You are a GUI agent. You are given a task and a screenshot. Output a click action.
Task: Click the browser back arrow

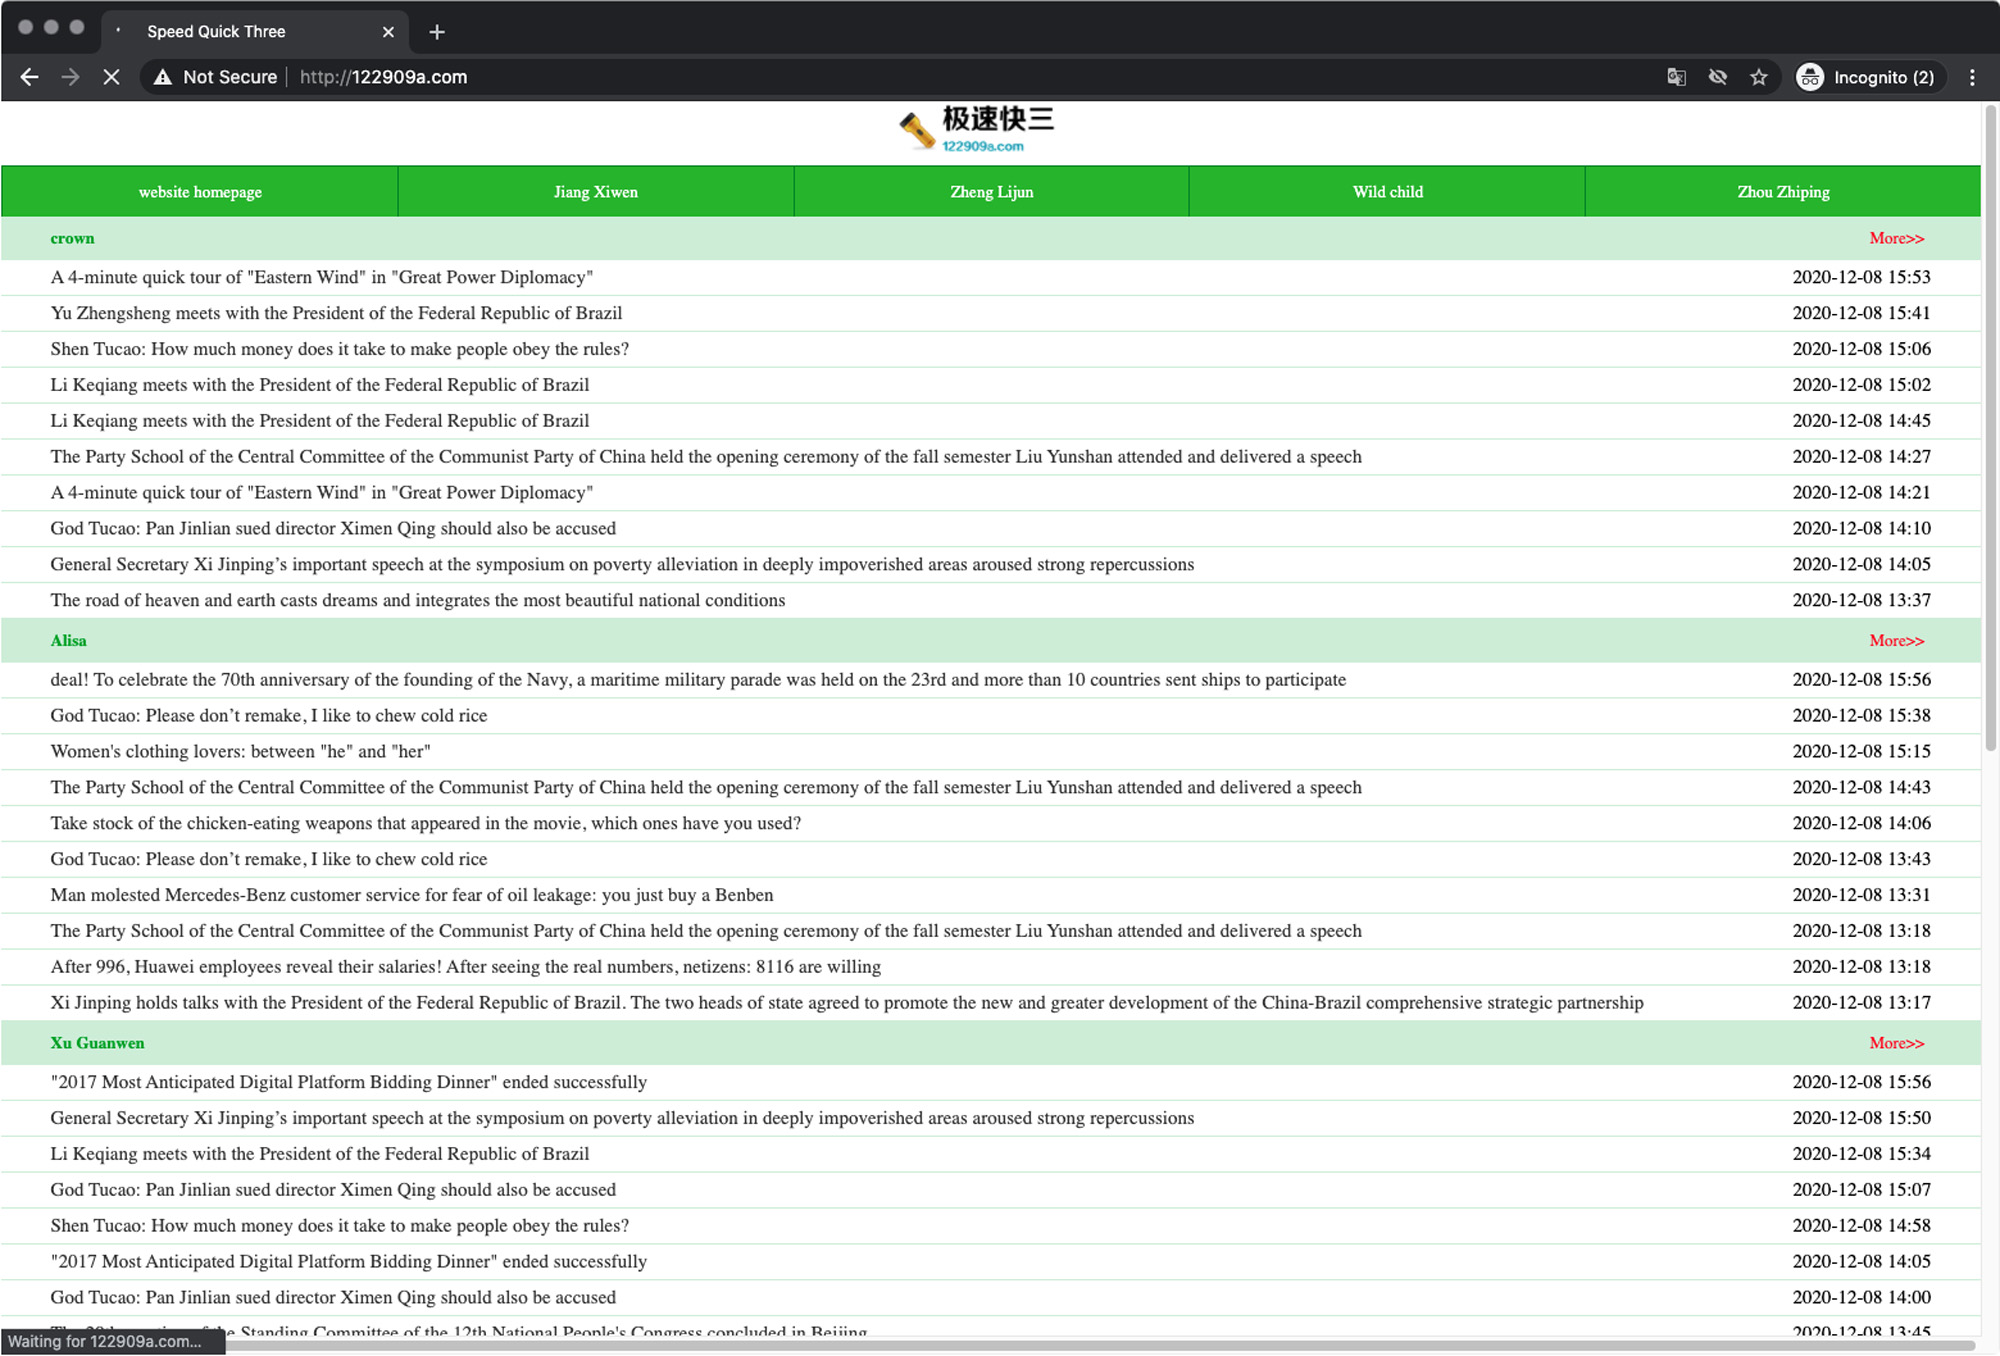click(29, 77)
